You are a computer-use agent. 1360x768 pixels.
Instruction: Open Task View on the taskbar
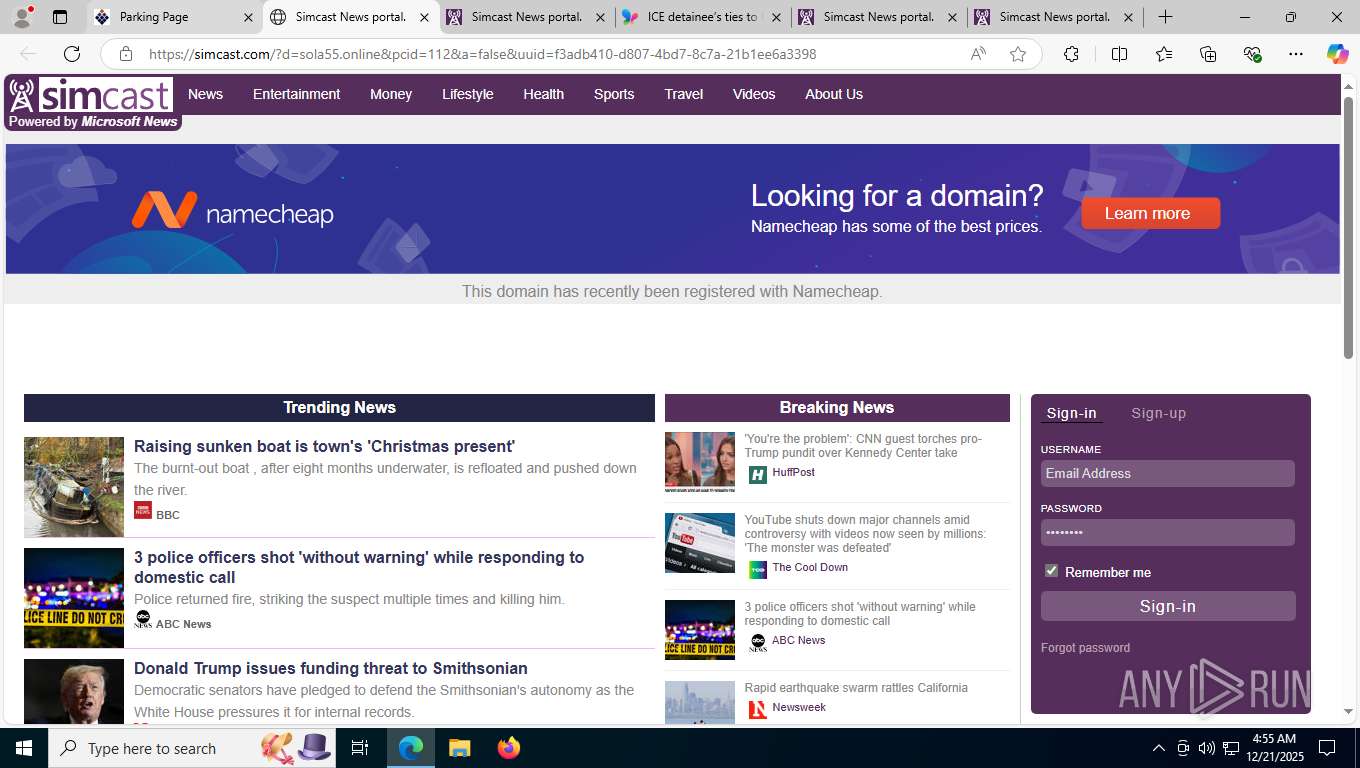[x=360, y=748]
